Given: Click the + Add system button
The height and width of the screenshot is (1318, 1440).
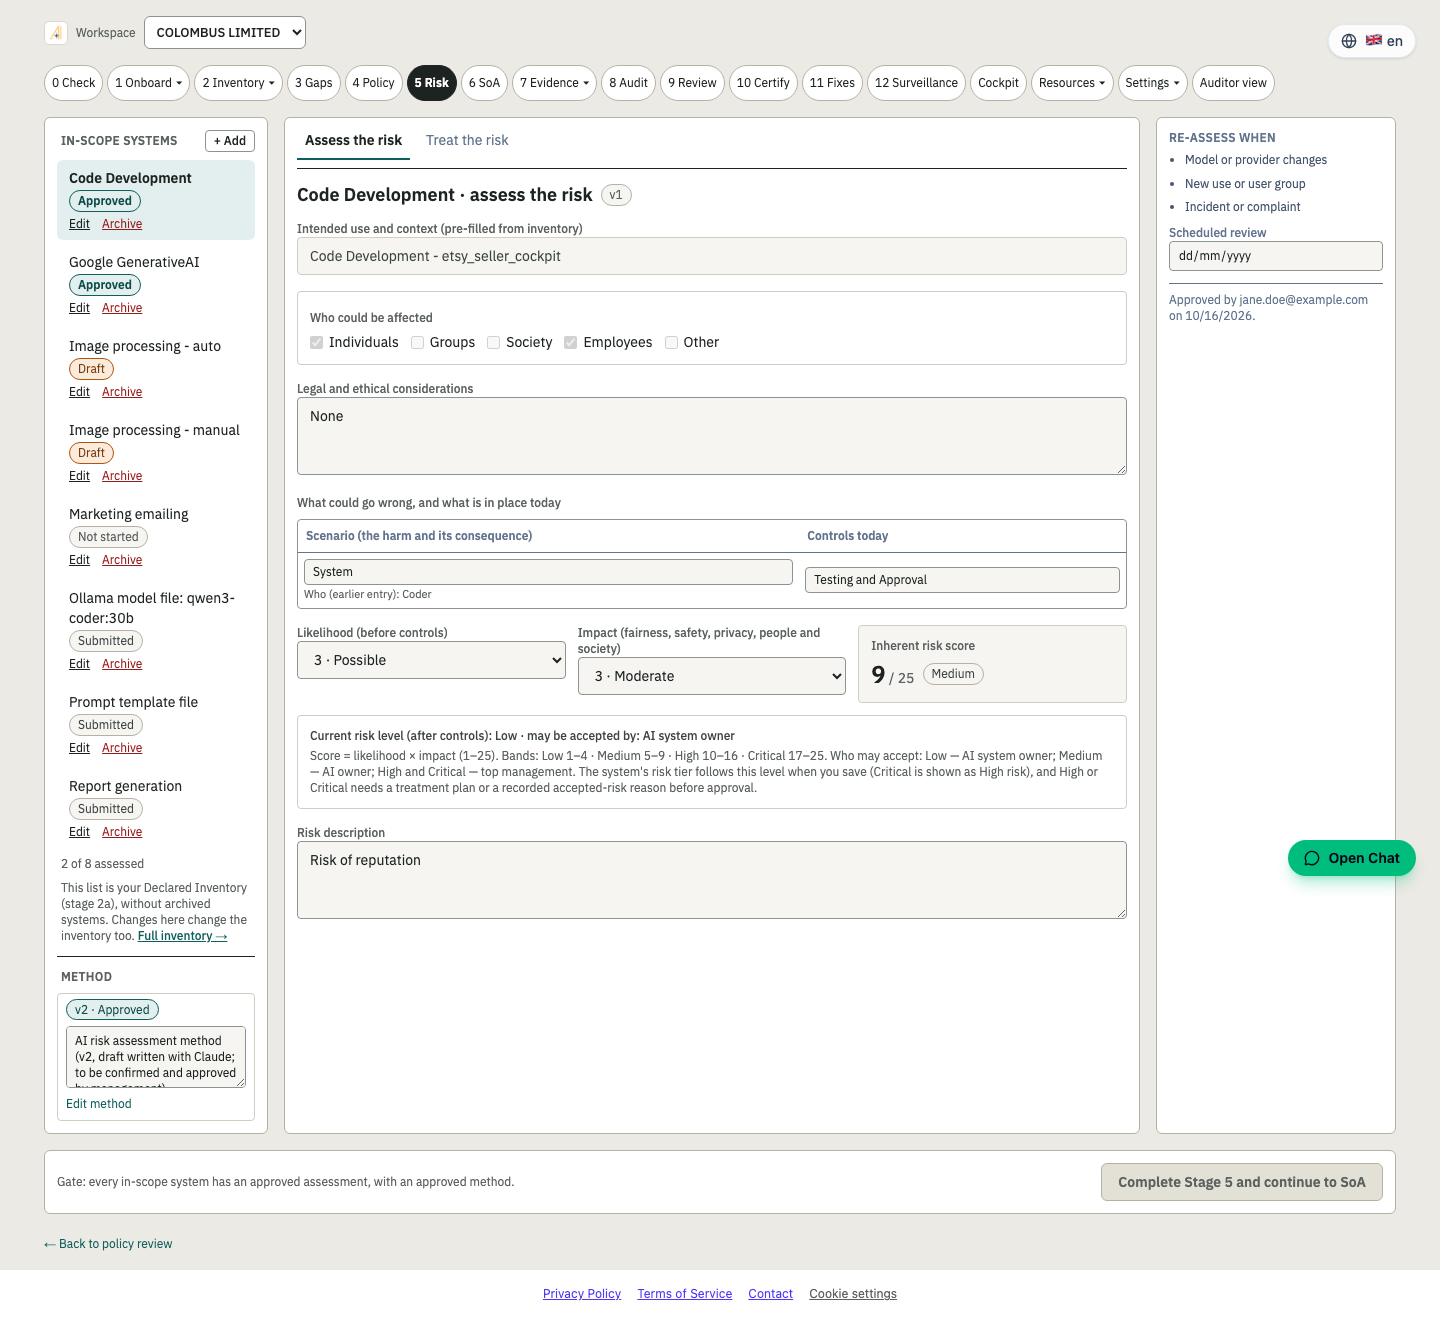Looking at the screenshot, I should pos(230,141).
